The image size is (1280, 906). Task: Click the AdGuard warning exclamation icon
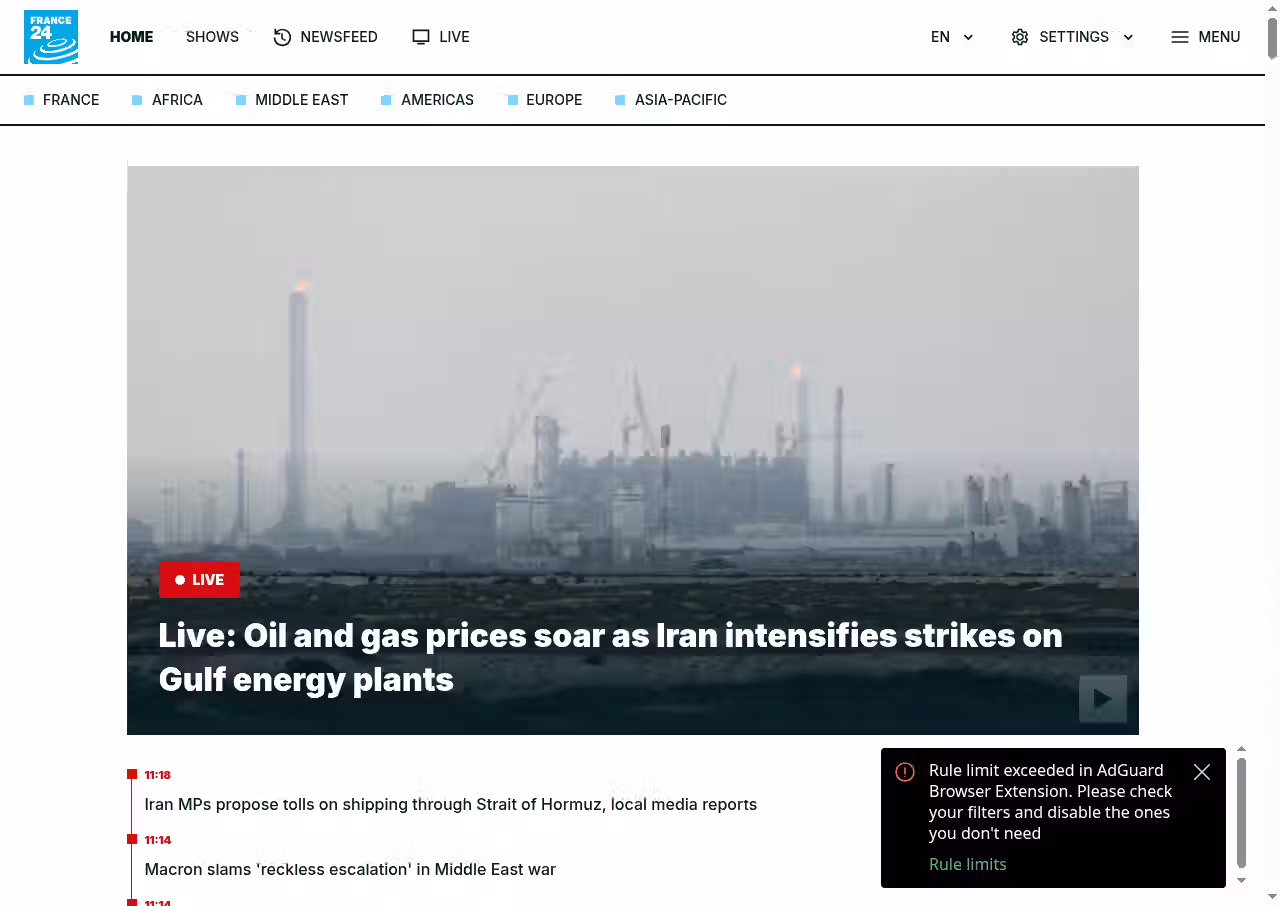[x=905, y=772]
